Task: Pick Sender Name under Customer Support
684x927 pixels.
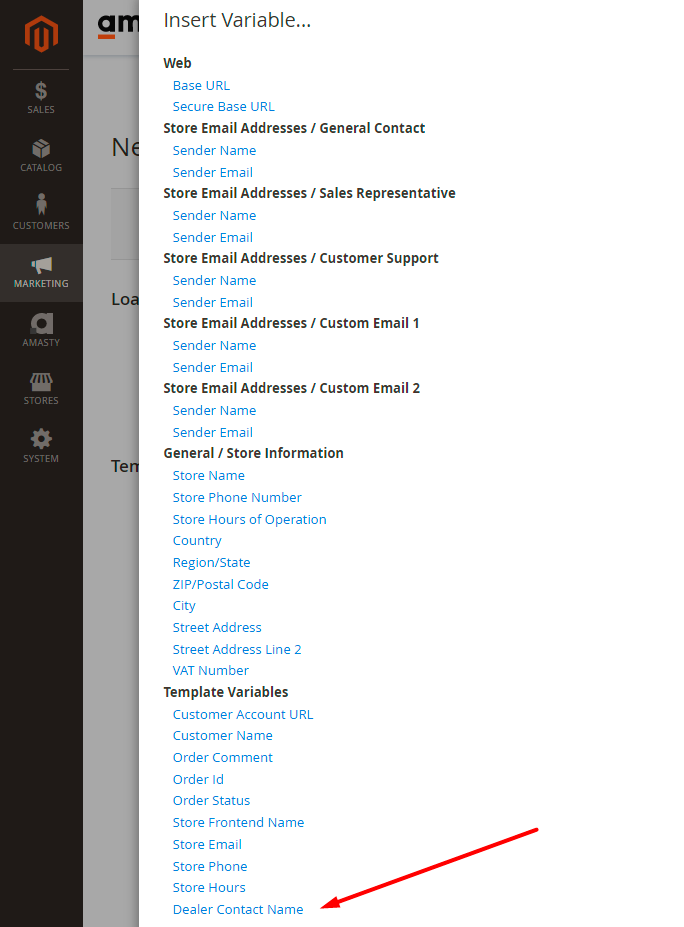Action: click(214, 280)
